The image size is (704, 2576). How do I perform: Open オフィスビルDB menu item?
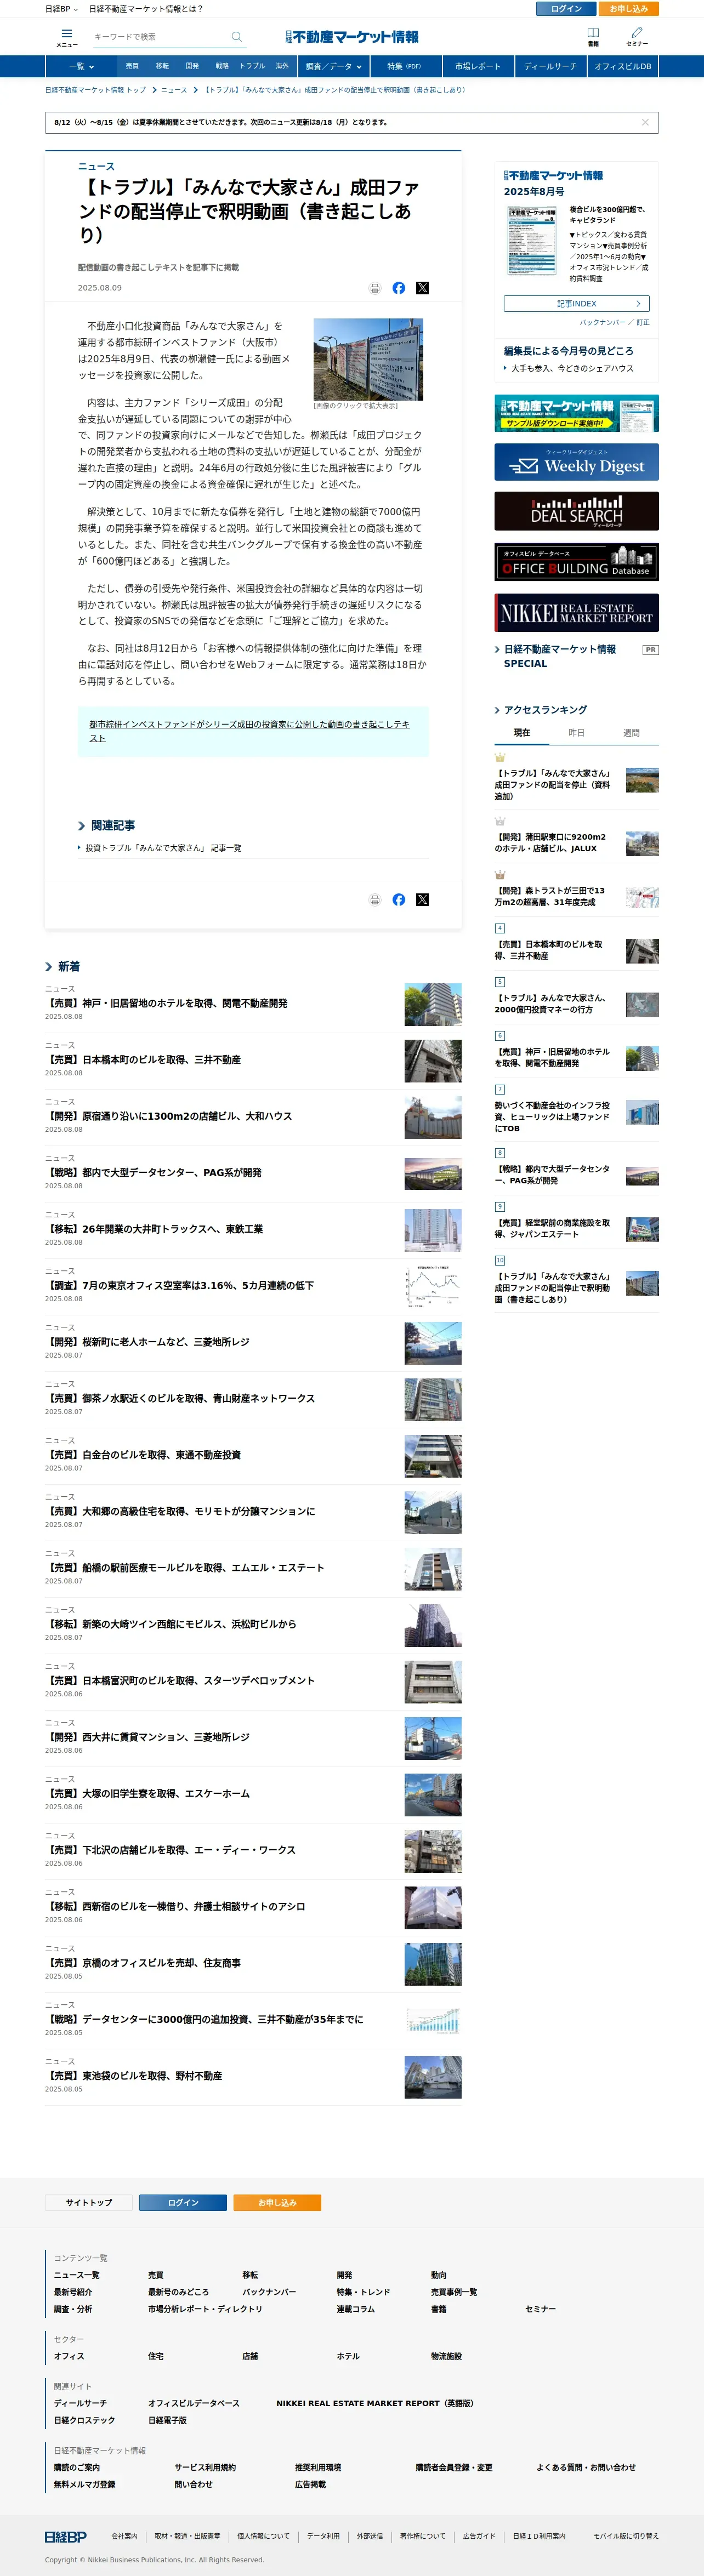coord(622,67)
